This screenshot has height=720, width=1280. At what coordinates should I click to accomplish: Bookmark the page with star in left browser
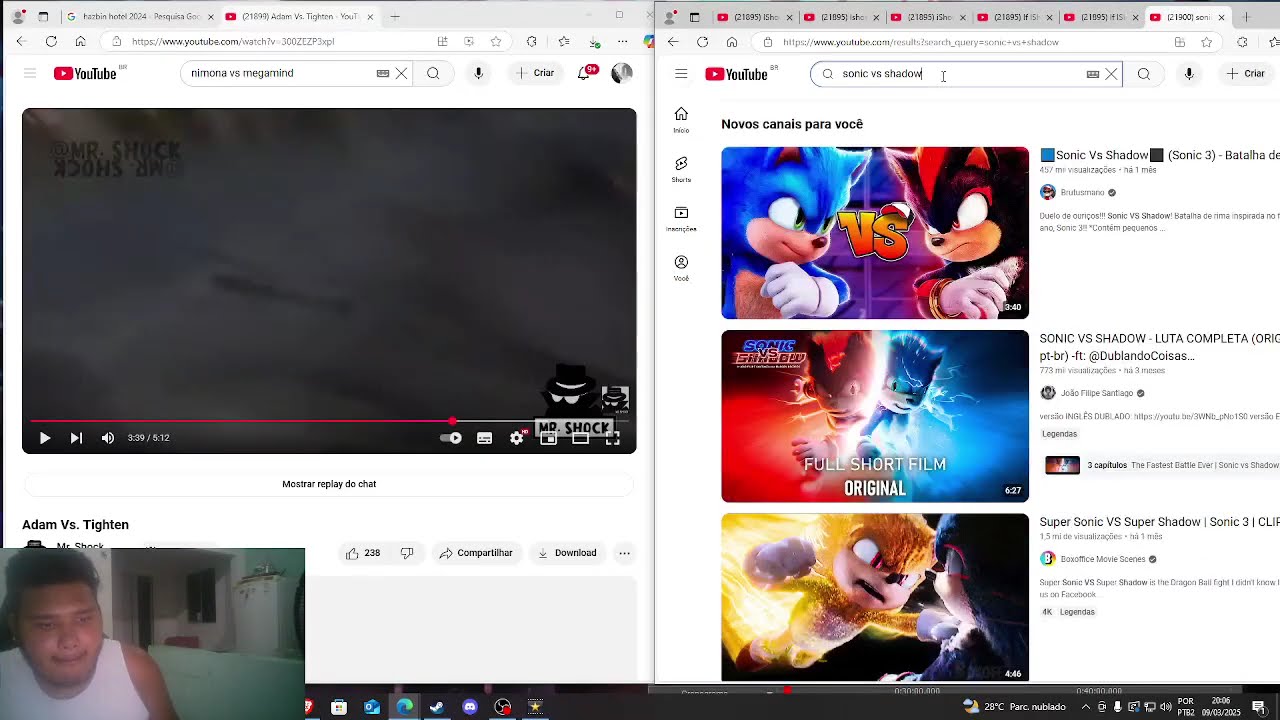tap(496, 42)
